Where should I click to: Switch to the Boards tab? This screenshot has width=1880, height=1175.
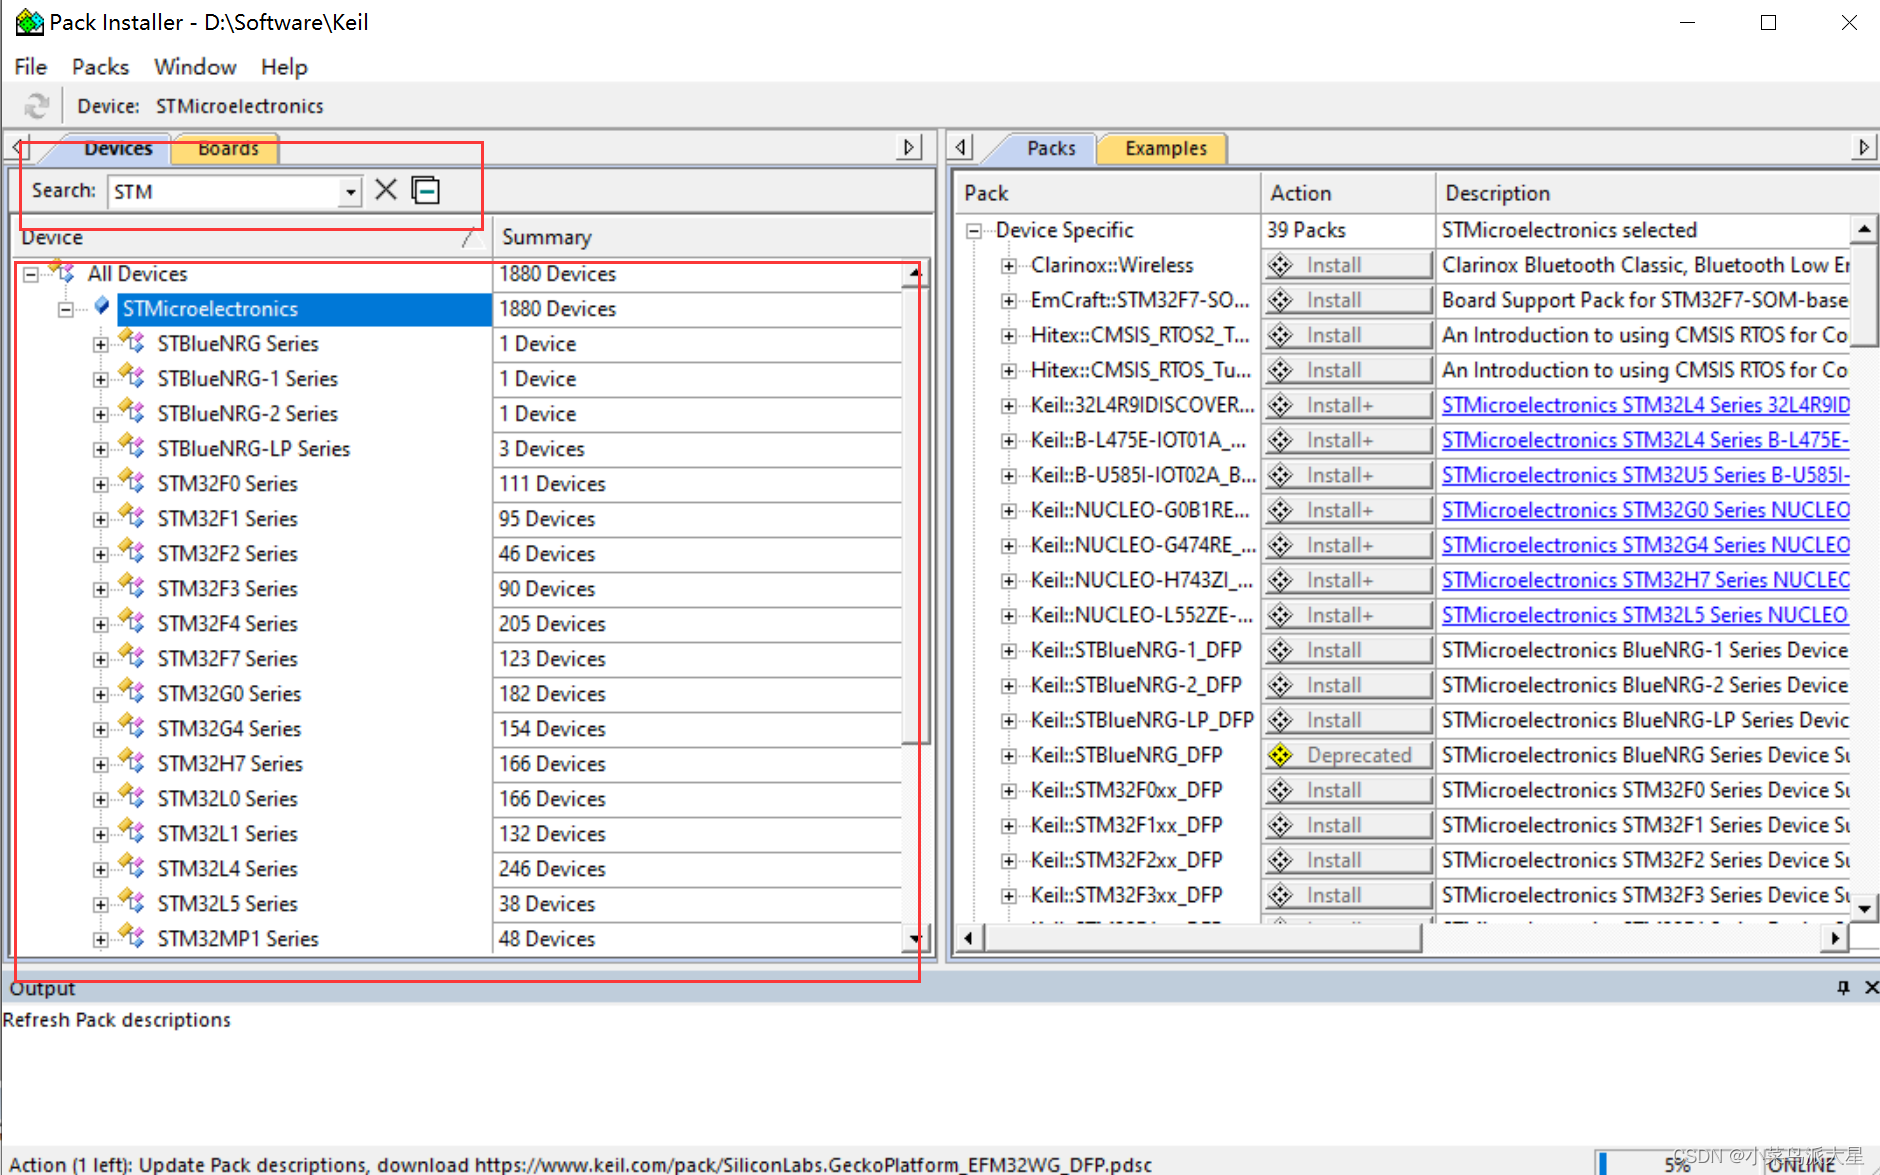(227, 148)
